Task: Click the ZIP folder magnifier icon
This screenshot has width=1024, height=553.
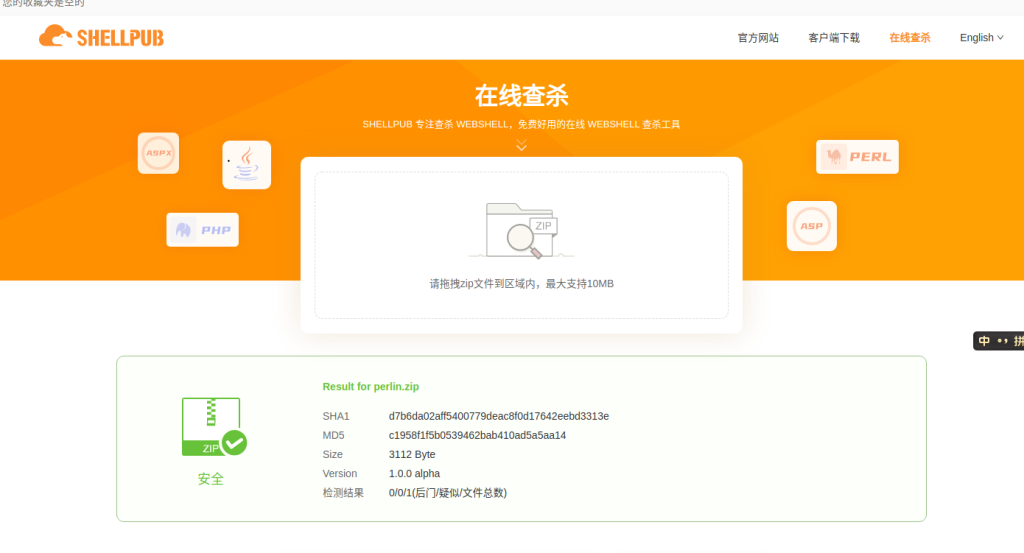Action: coord(521,230)
